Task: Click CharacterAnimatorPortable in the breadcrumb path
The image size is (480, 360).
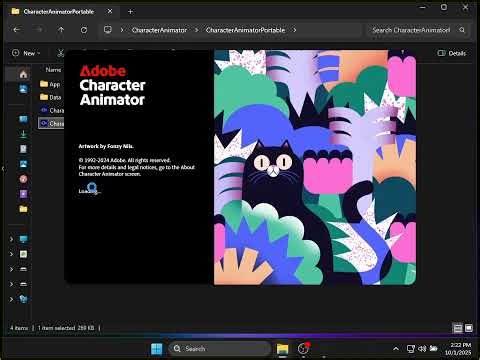Action: pos(245,30)
